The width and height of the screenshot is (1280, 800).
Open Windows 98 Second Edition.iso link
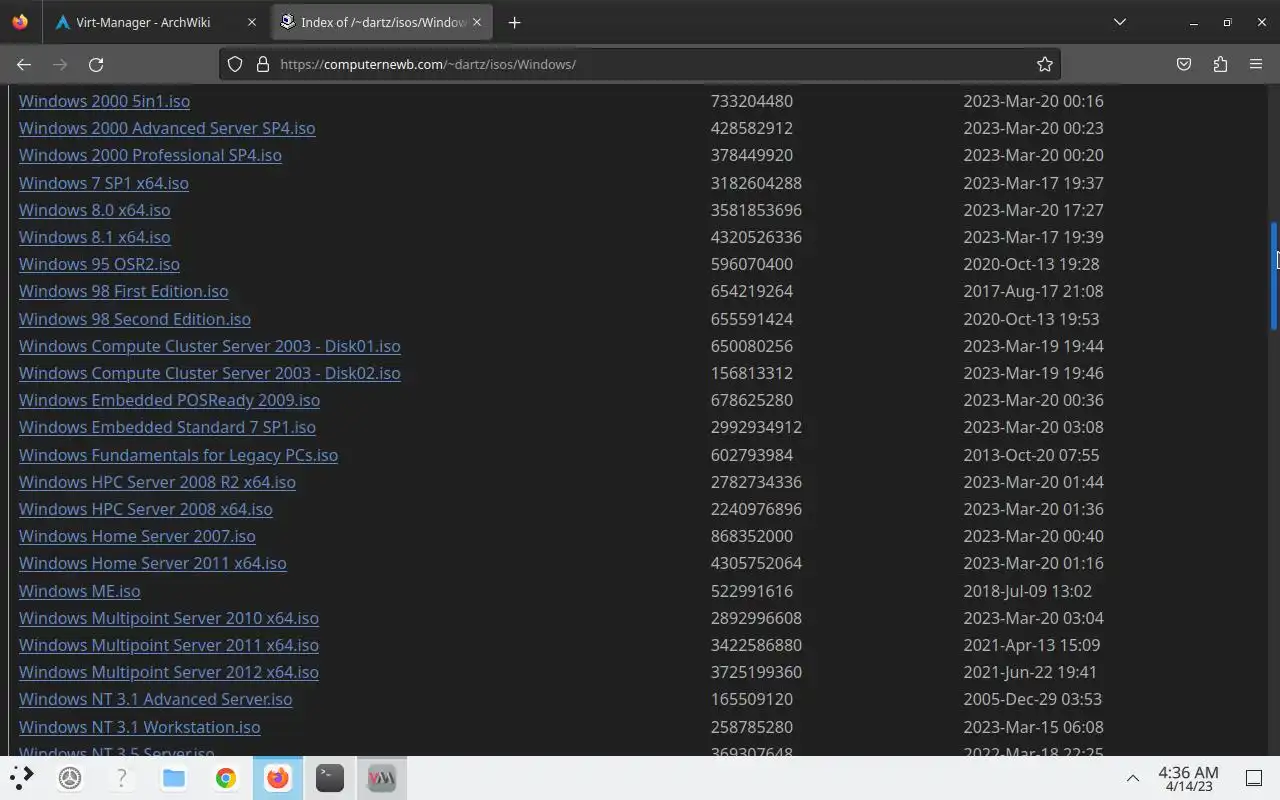point(135,319)
